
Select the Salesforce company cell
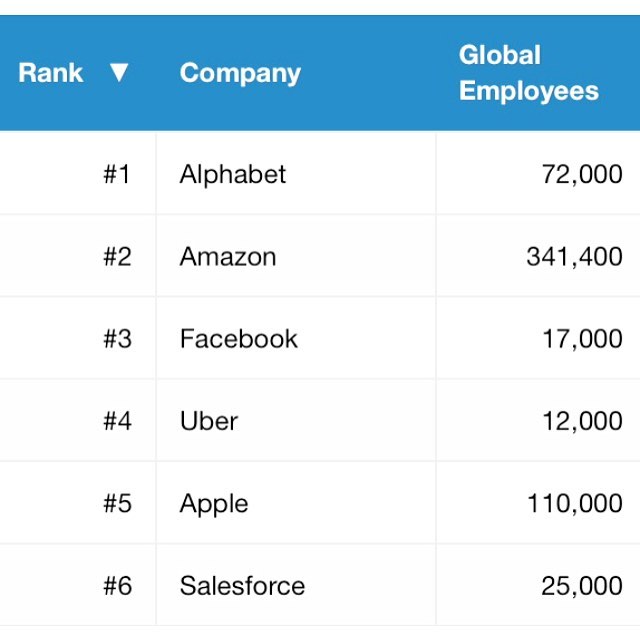click(x=296, y=585)
